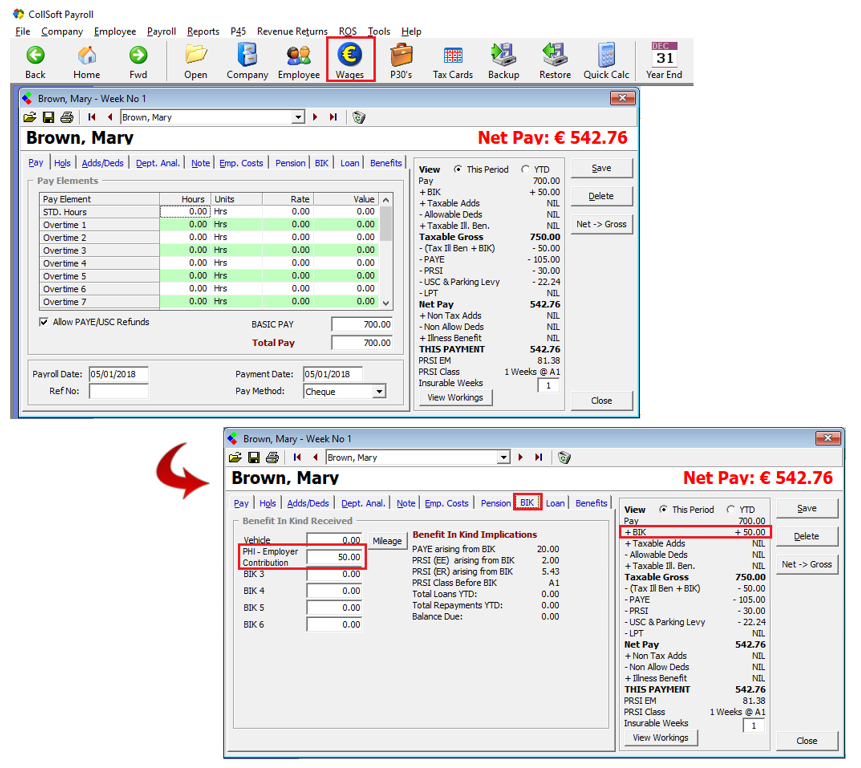Untick Allow PAYE/USC Refunds checkbox
Image resolution: width=861 pixels, height=768 pixels.
tap(43, 322)
